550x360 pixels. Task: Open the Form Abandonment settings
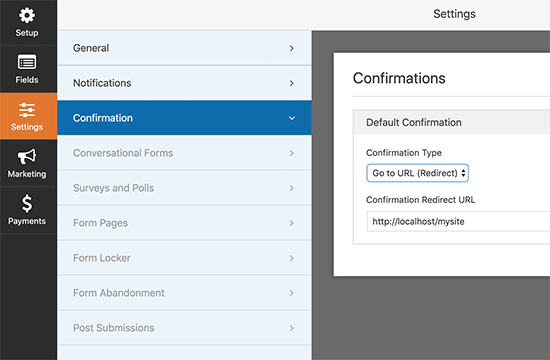tap(185, 293)
